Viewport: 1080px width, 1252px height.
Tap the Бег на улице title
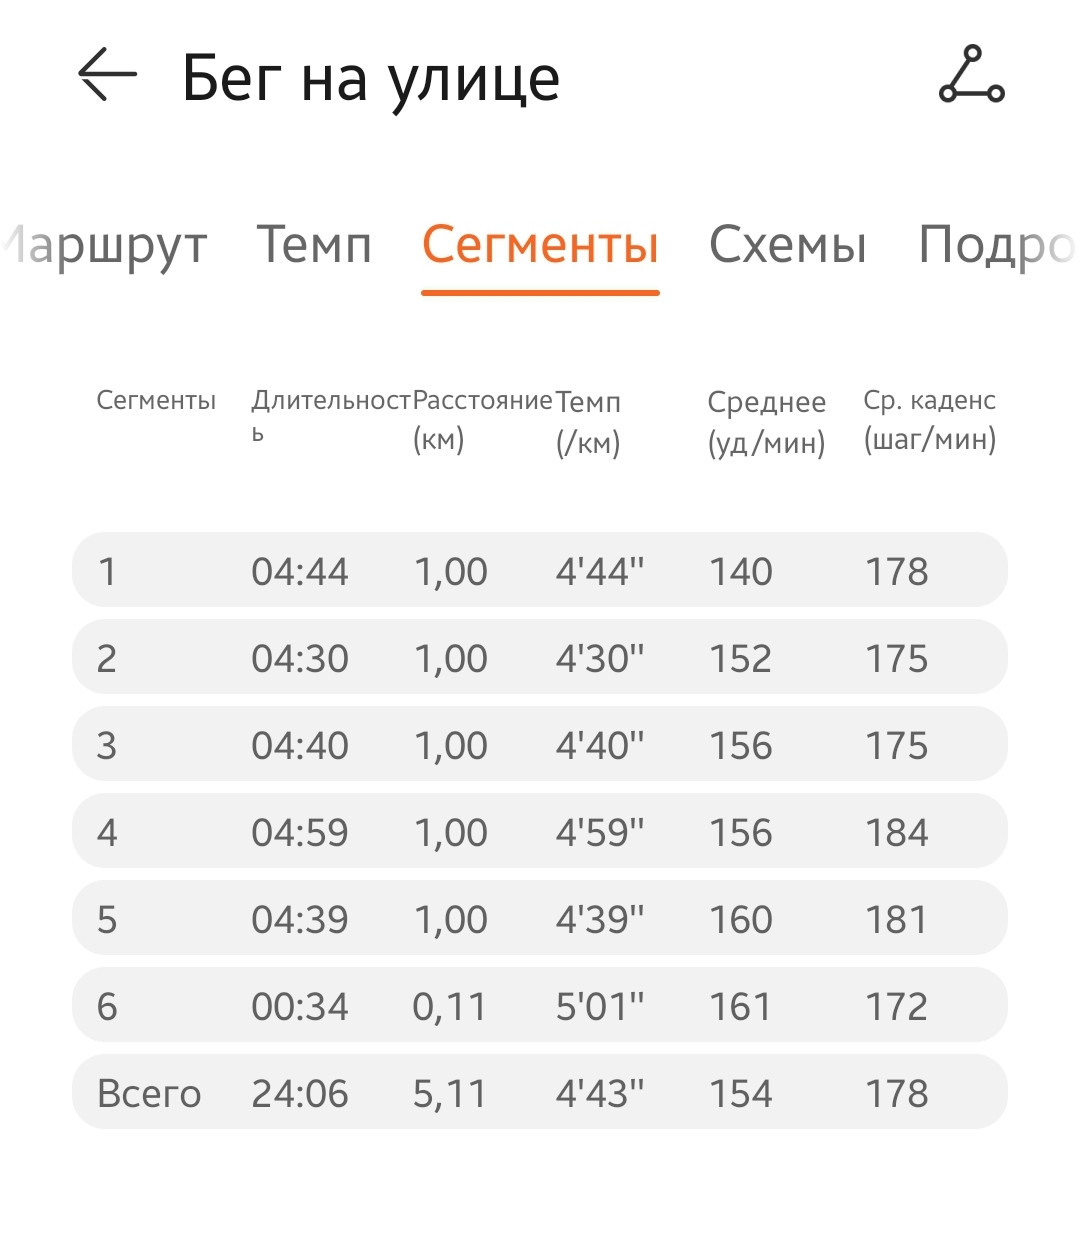click(x=371, y=79)
